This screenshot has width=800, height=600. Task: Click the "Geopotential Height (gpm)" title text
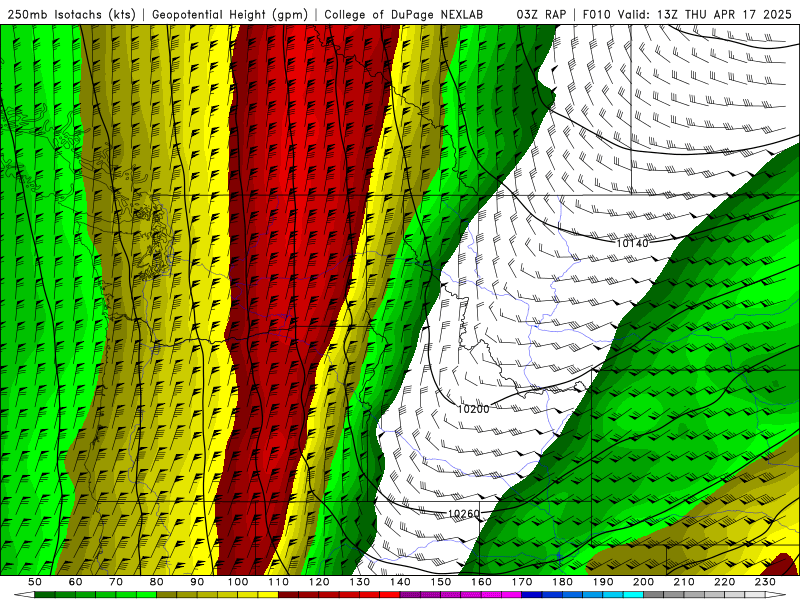(230, 14)
